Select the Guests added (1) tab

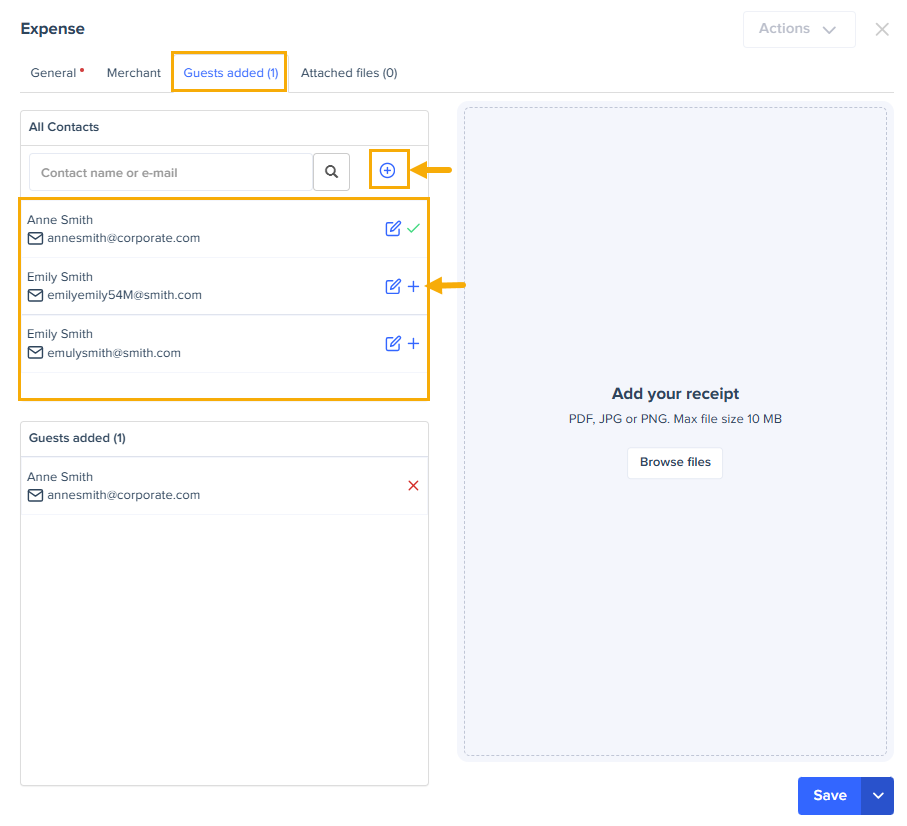click(230, 73)
